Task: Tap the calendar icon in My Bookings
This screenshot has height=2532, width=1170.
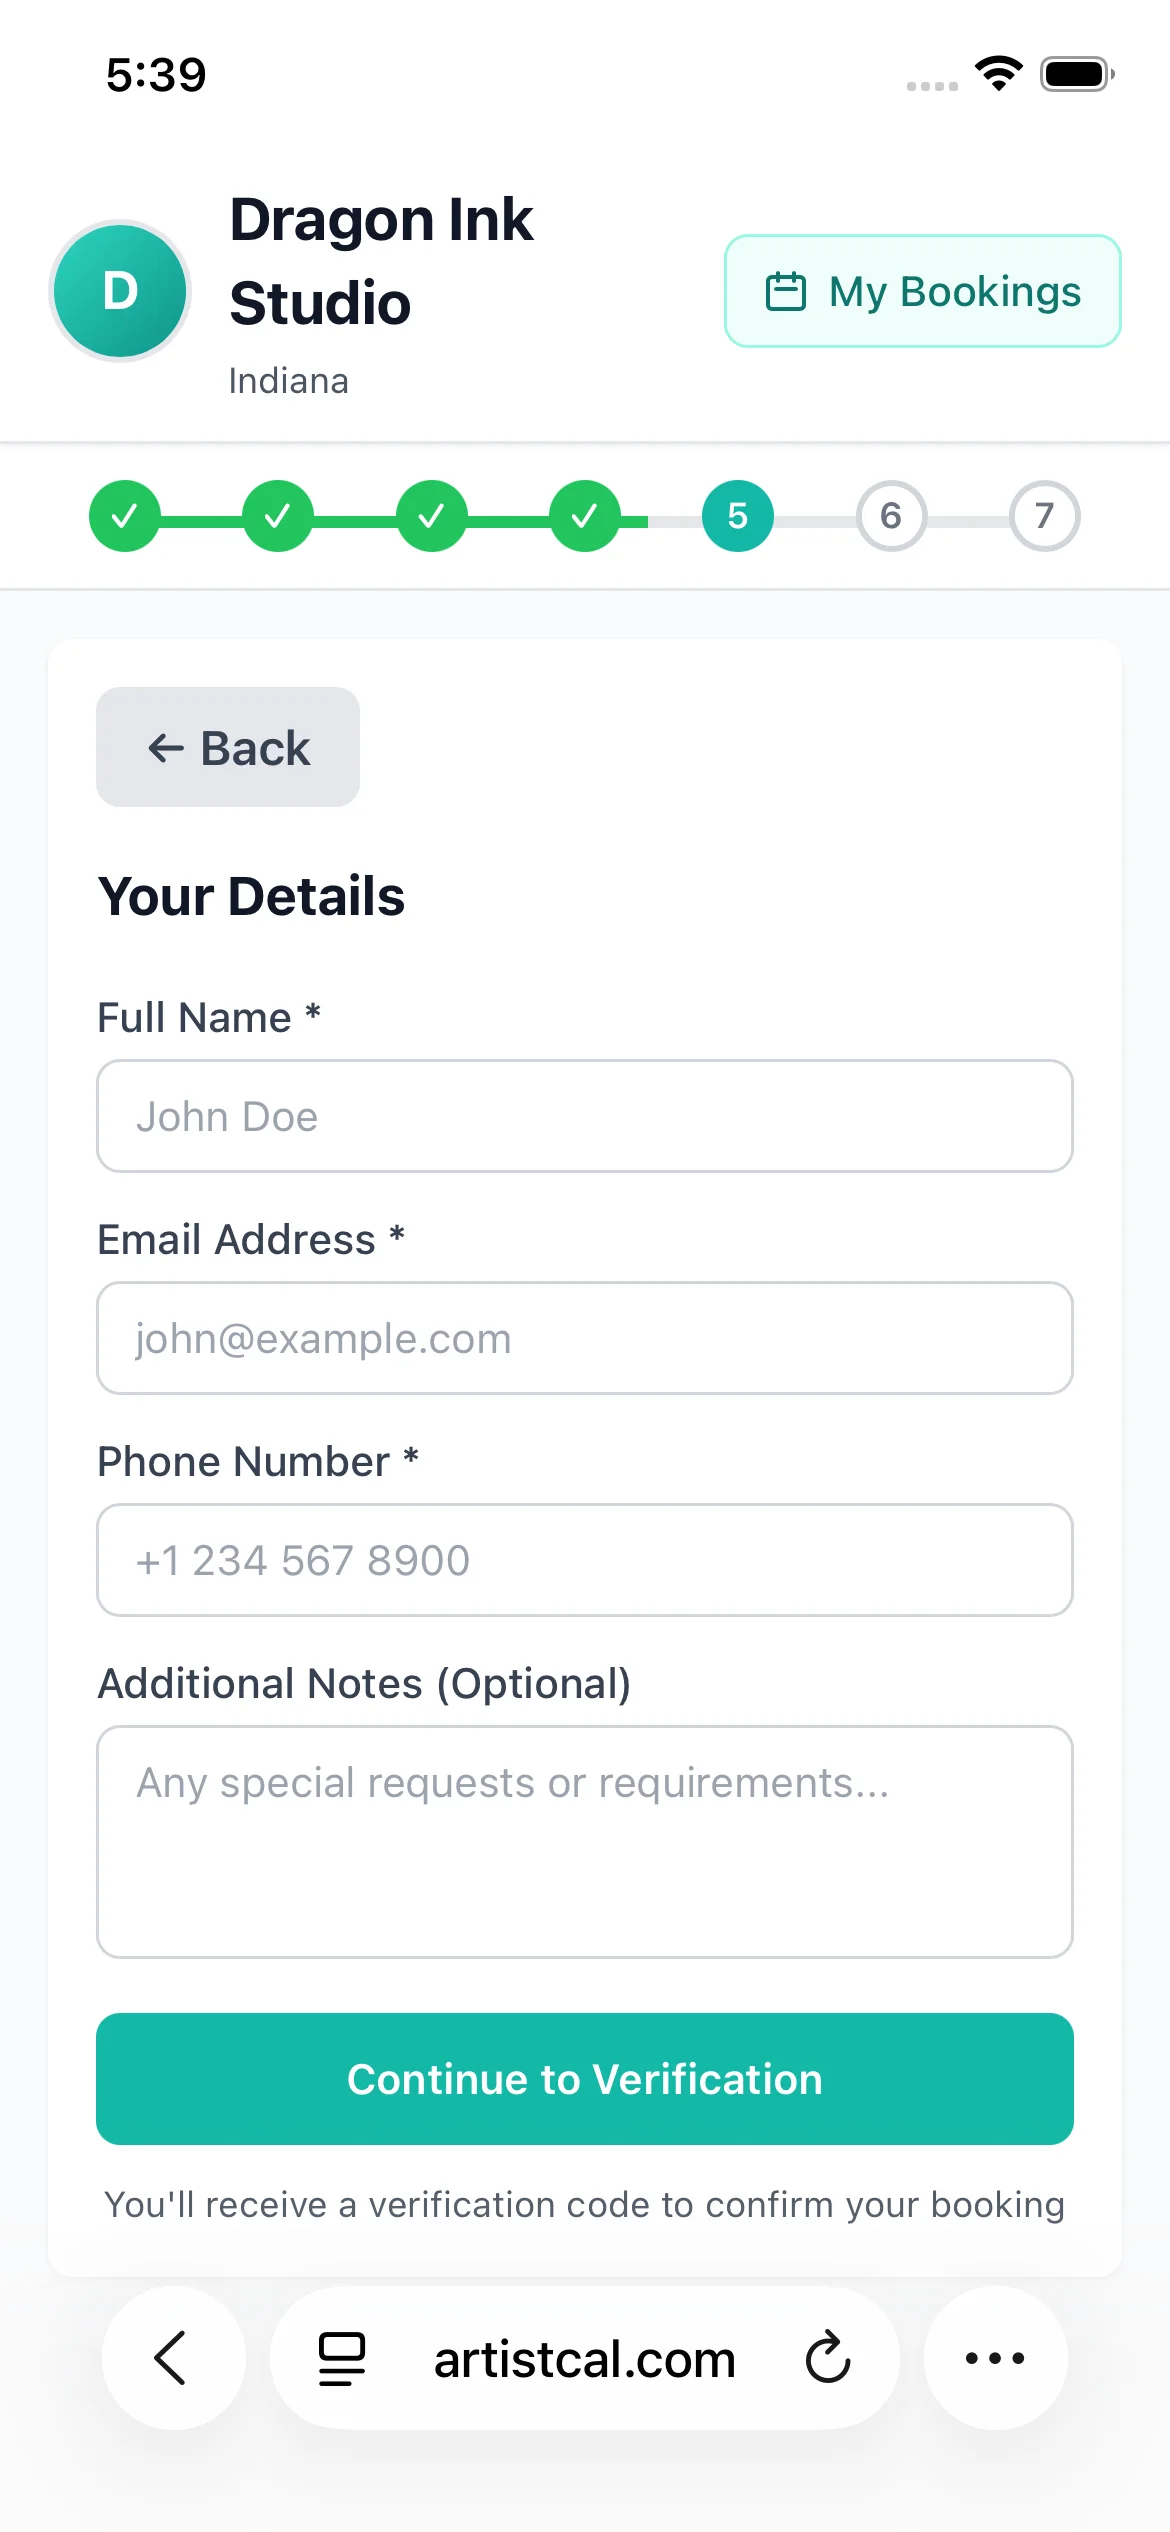Action: [788, 291]
